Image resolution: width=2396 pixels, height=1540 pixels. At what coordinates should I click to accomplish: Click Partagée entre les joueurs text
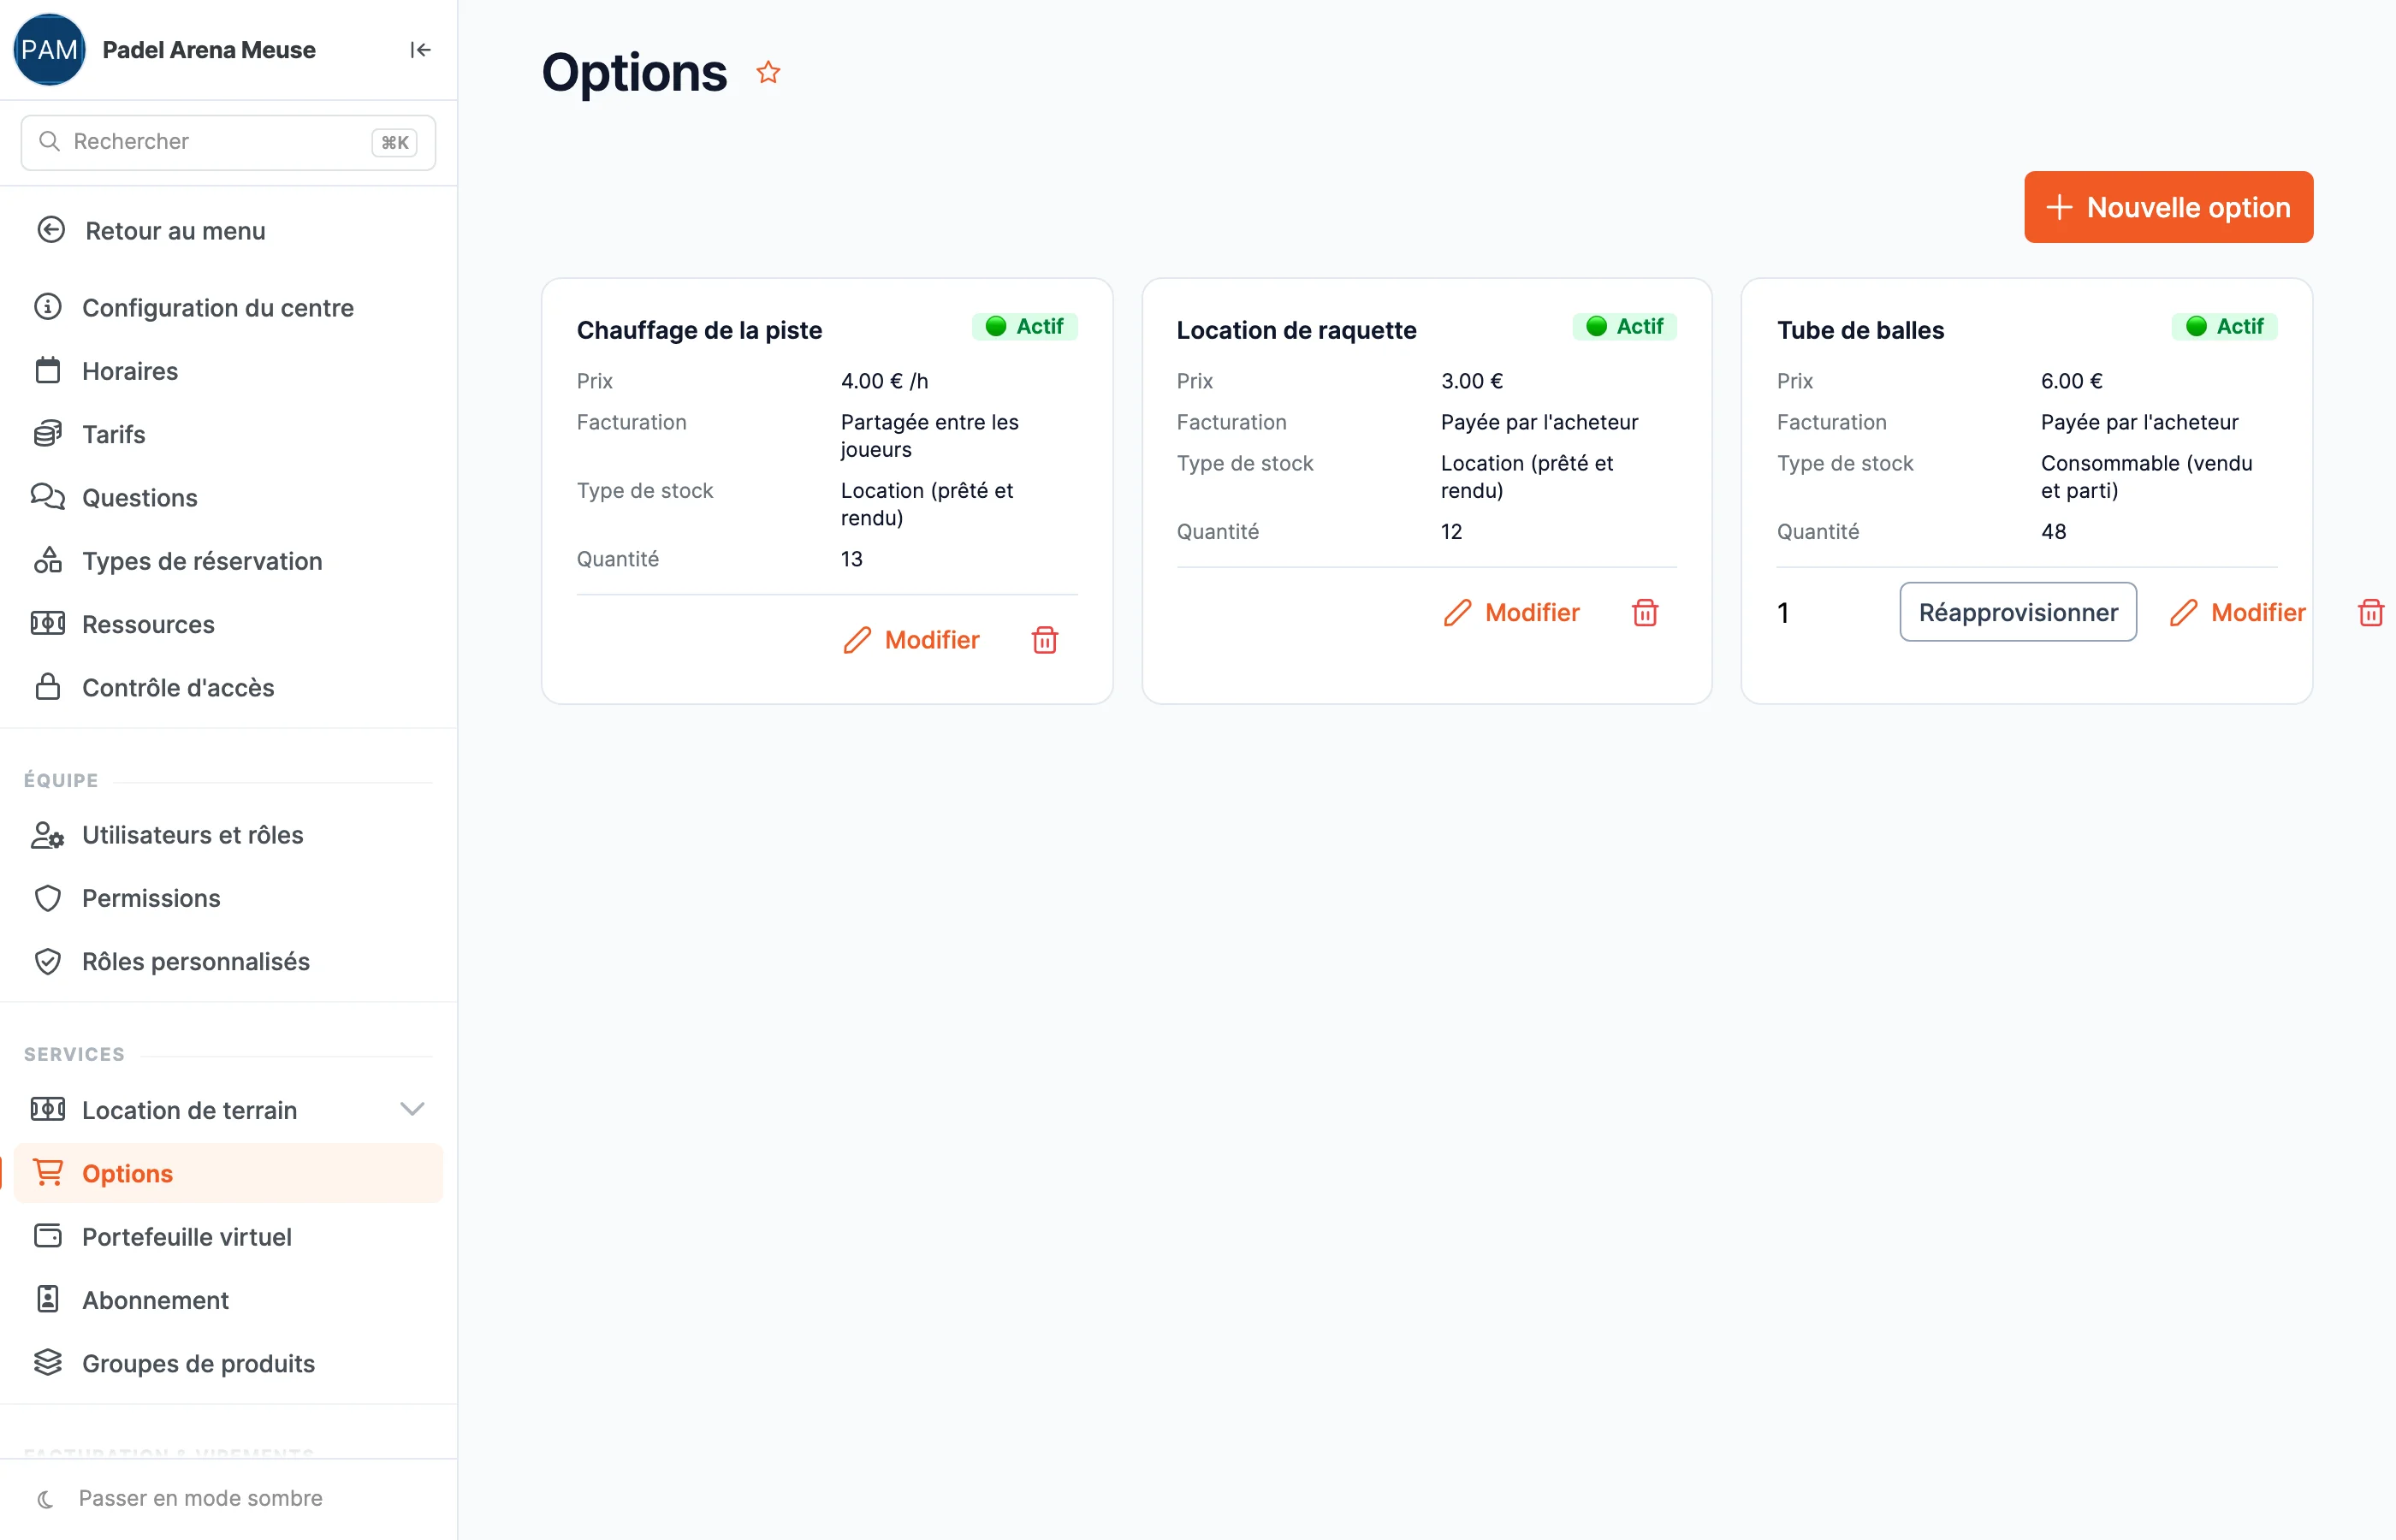930,436
